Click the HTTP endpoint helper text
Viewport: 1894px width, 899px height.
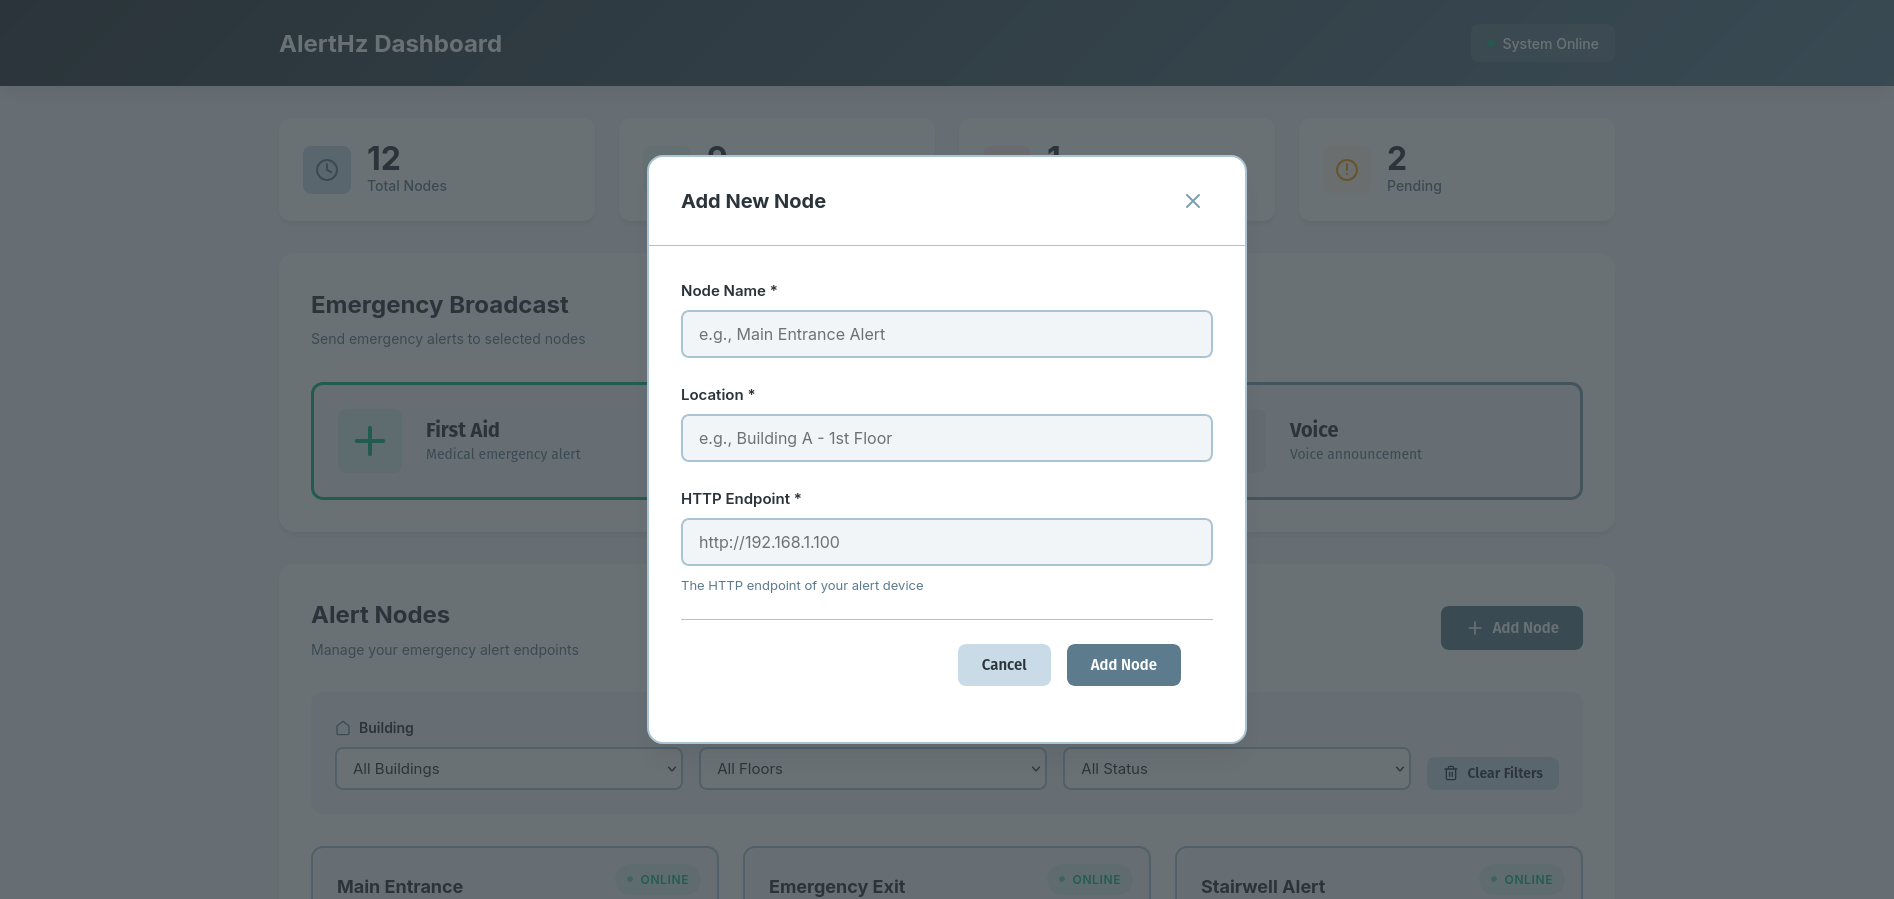pos(802,586)
